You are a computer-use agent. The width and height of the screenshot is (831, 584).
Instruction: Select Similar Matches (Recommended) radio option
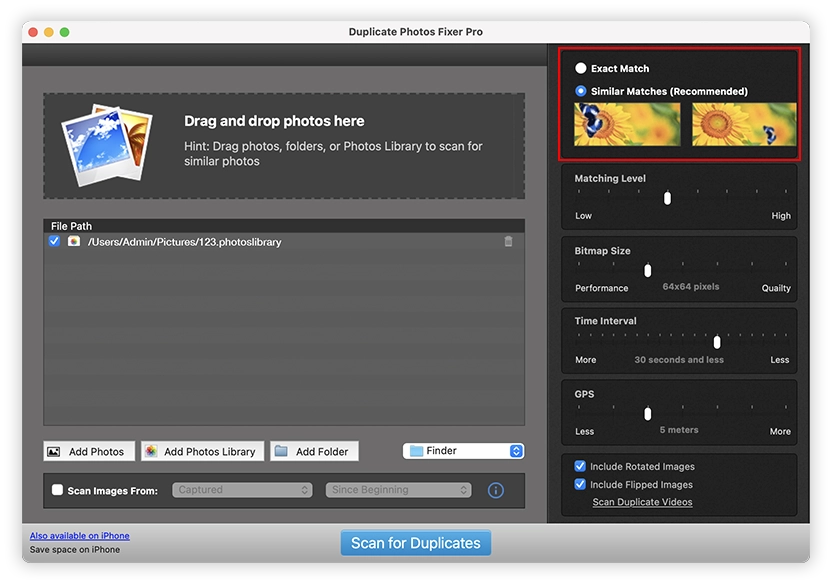point(581,91)
